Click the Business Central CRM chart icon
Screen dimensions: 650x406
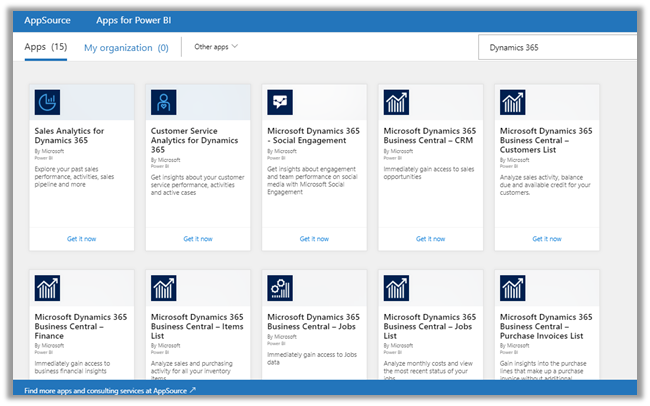click(397, 103)
